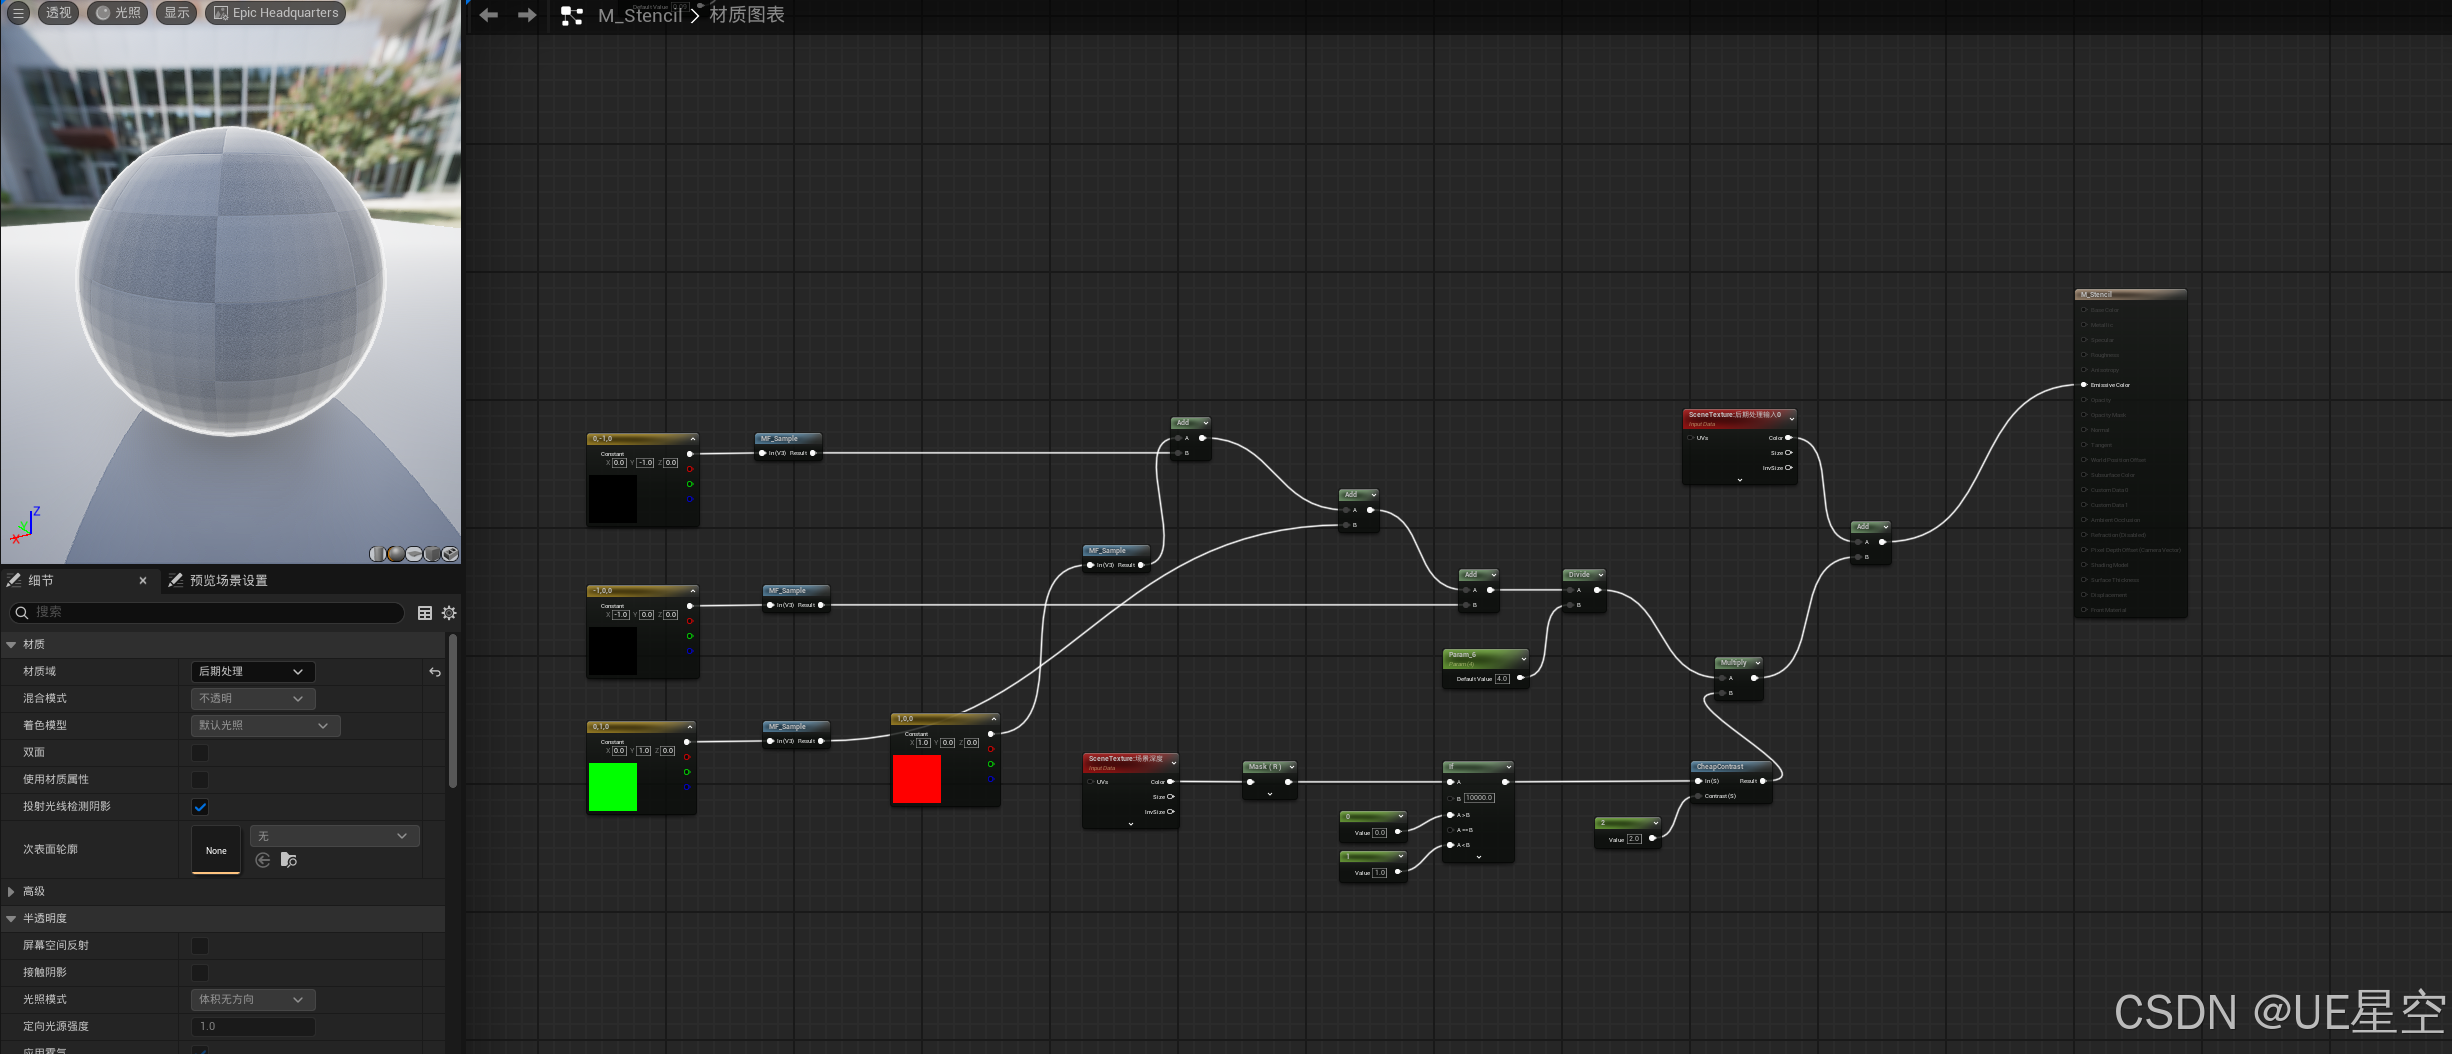
Task: Open the 显示 show menu
Action: point(177,13)
